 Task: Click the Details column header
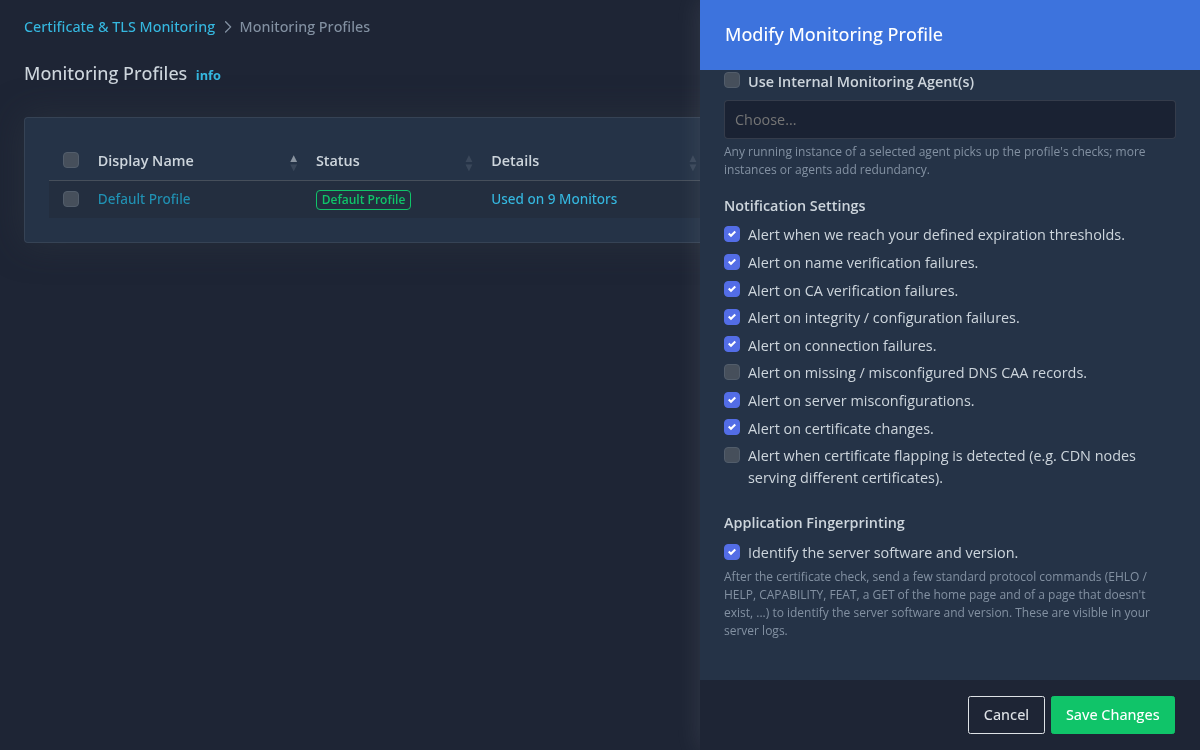coord(515,161)
